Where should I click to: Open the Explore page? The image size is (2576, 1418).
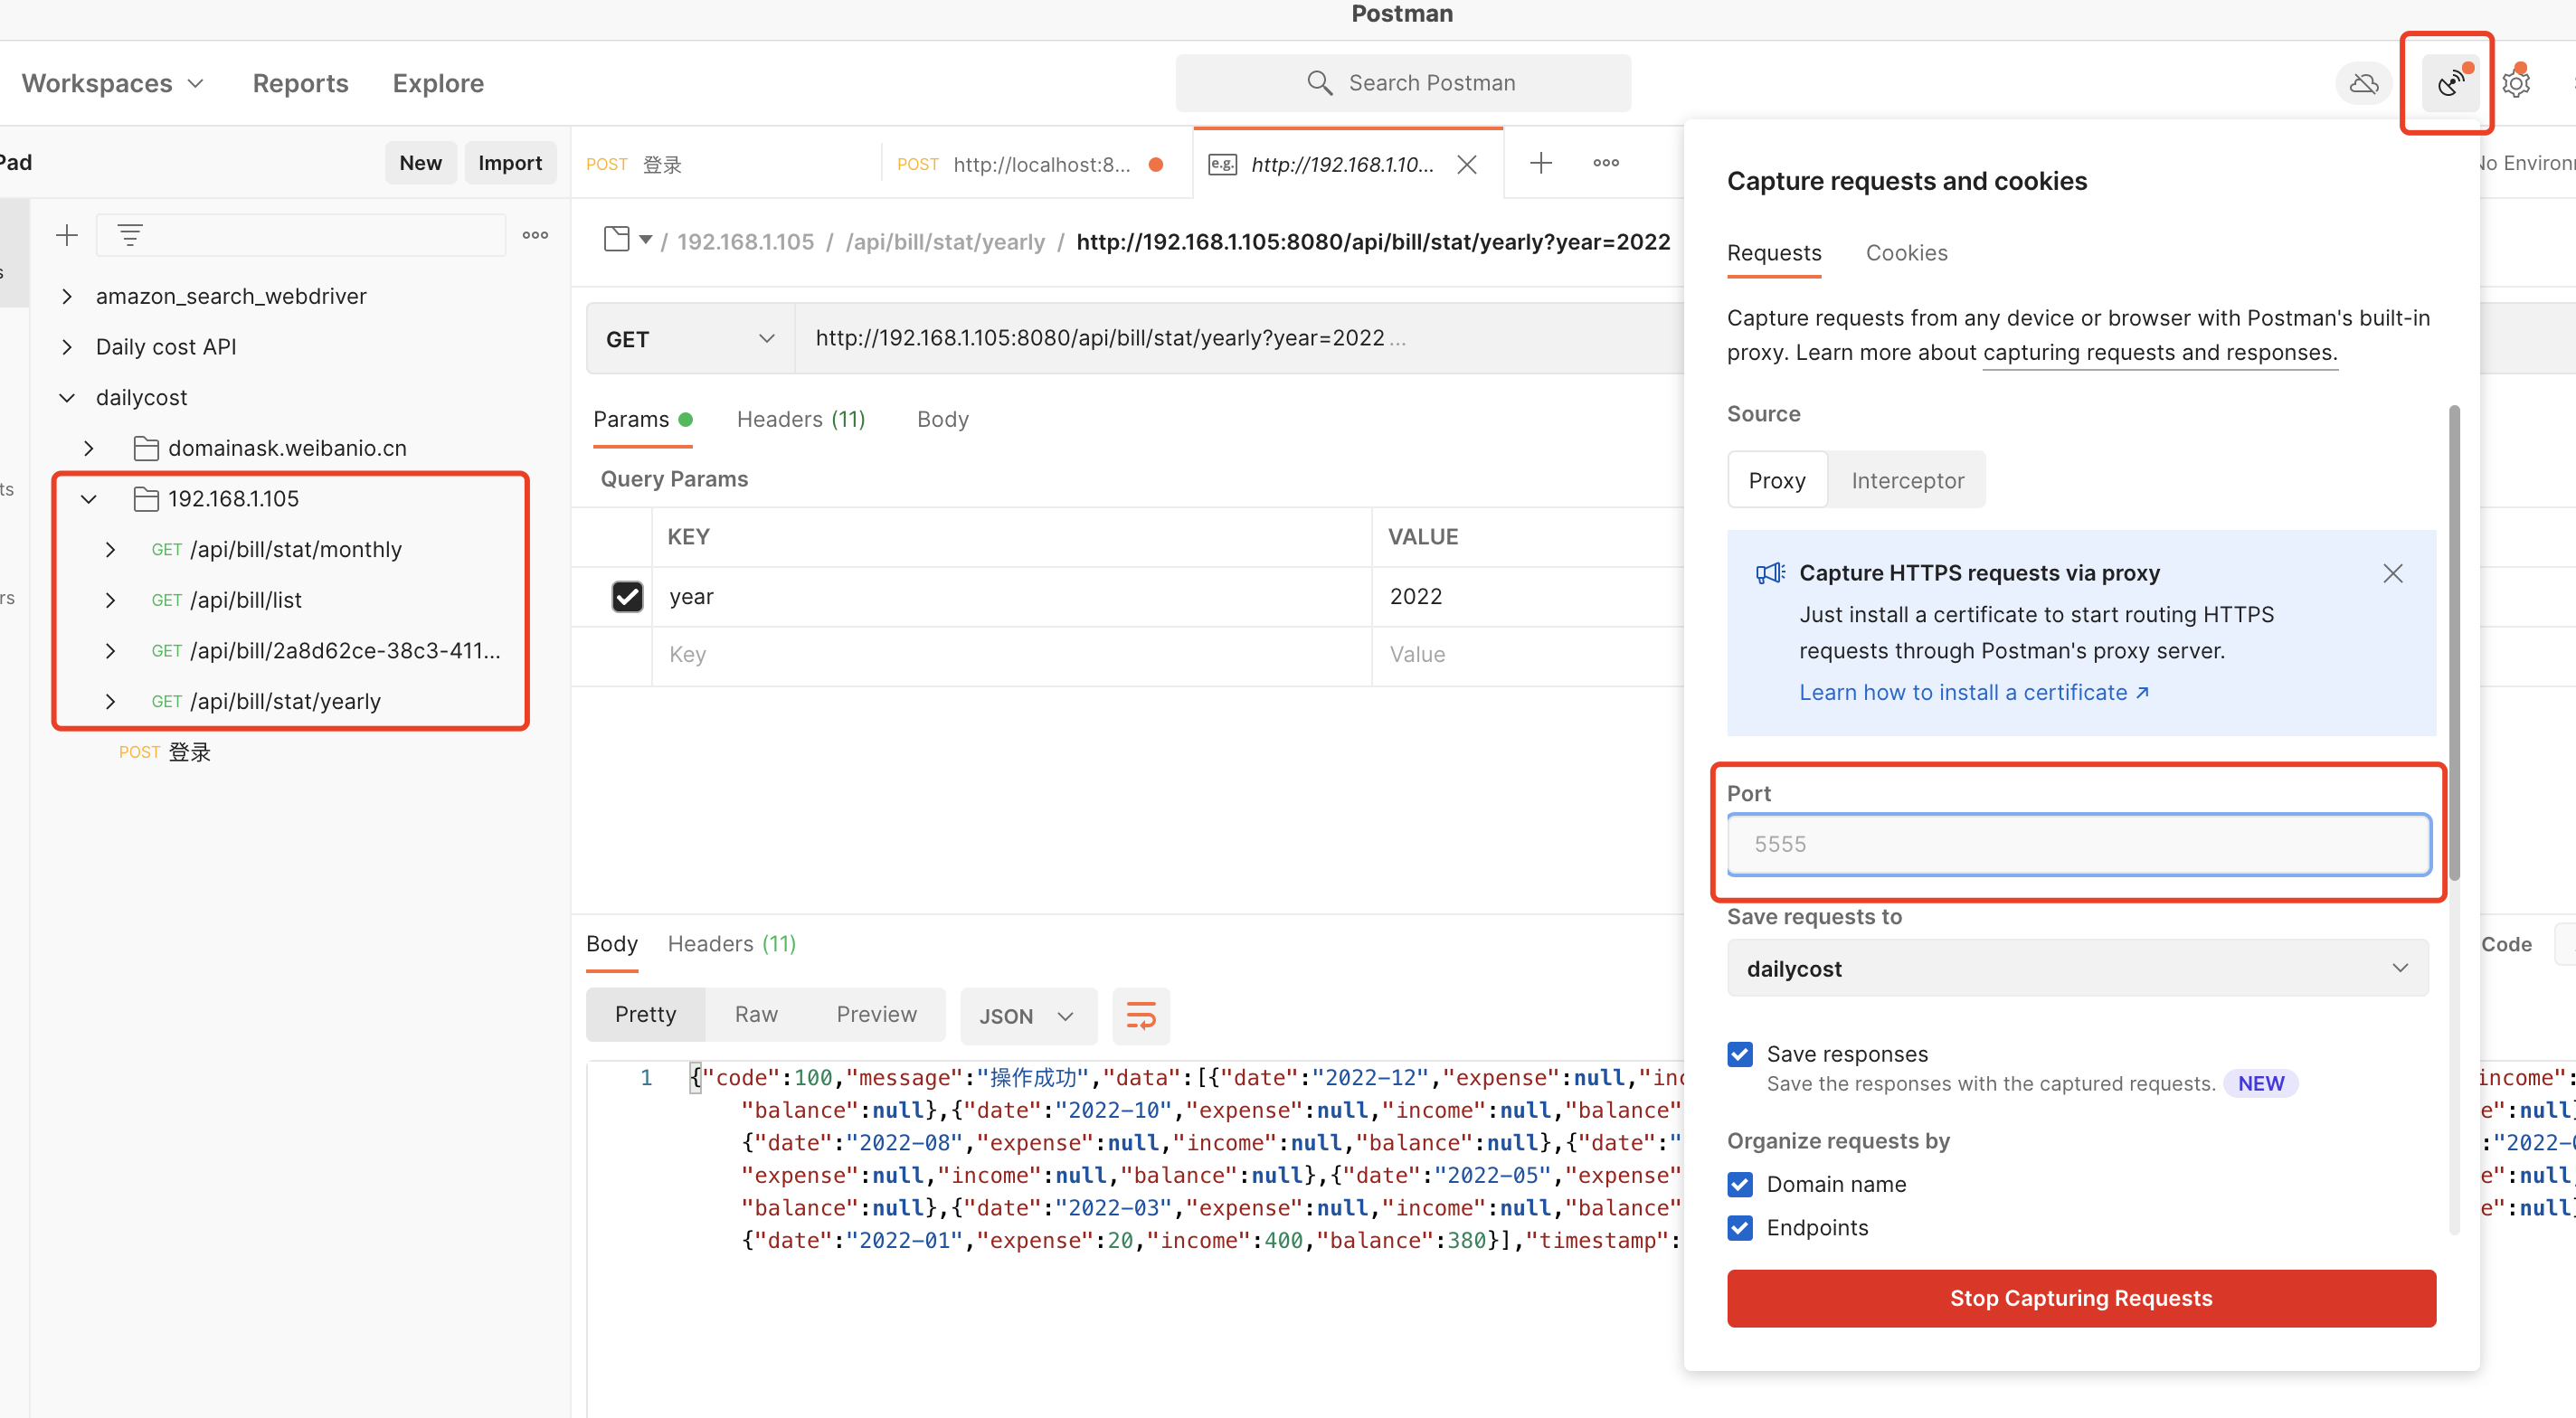438,83
